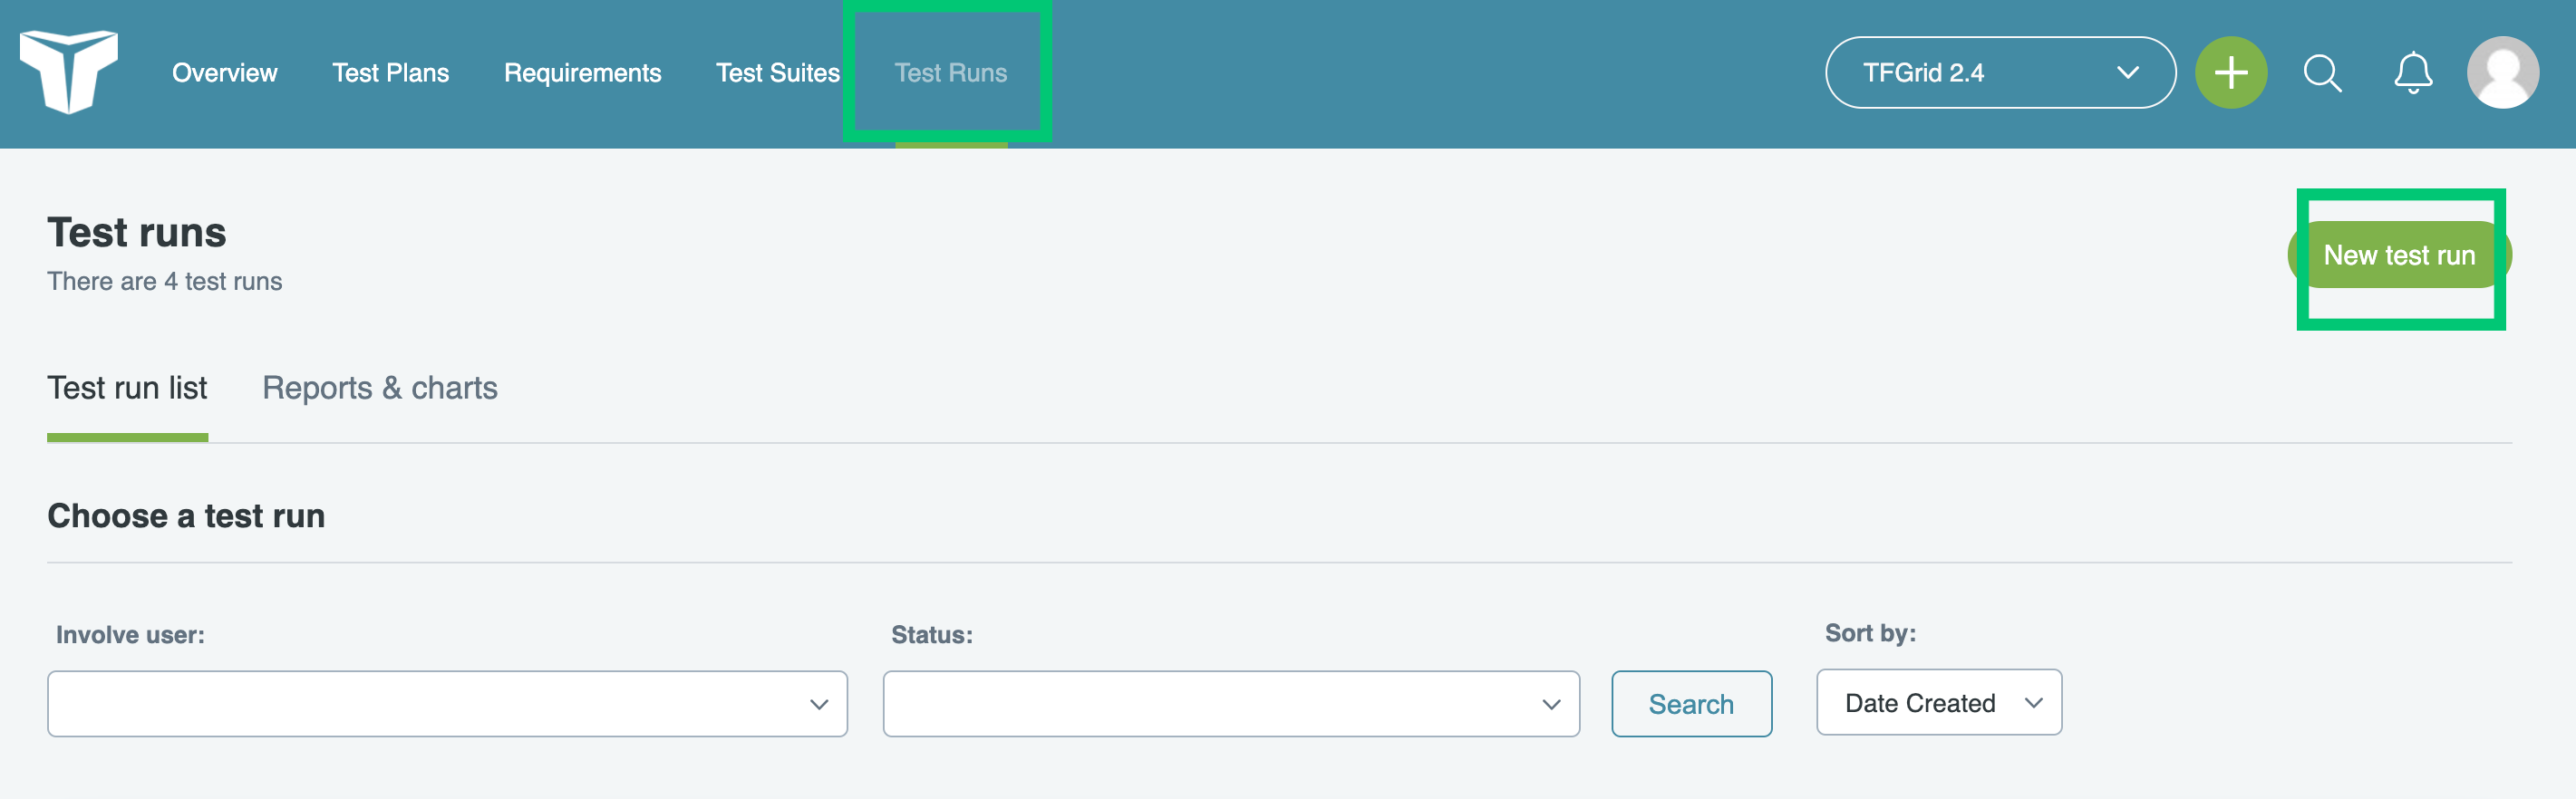Click the Test runs page heading
2576x799 pixels.
click(137, 233)
